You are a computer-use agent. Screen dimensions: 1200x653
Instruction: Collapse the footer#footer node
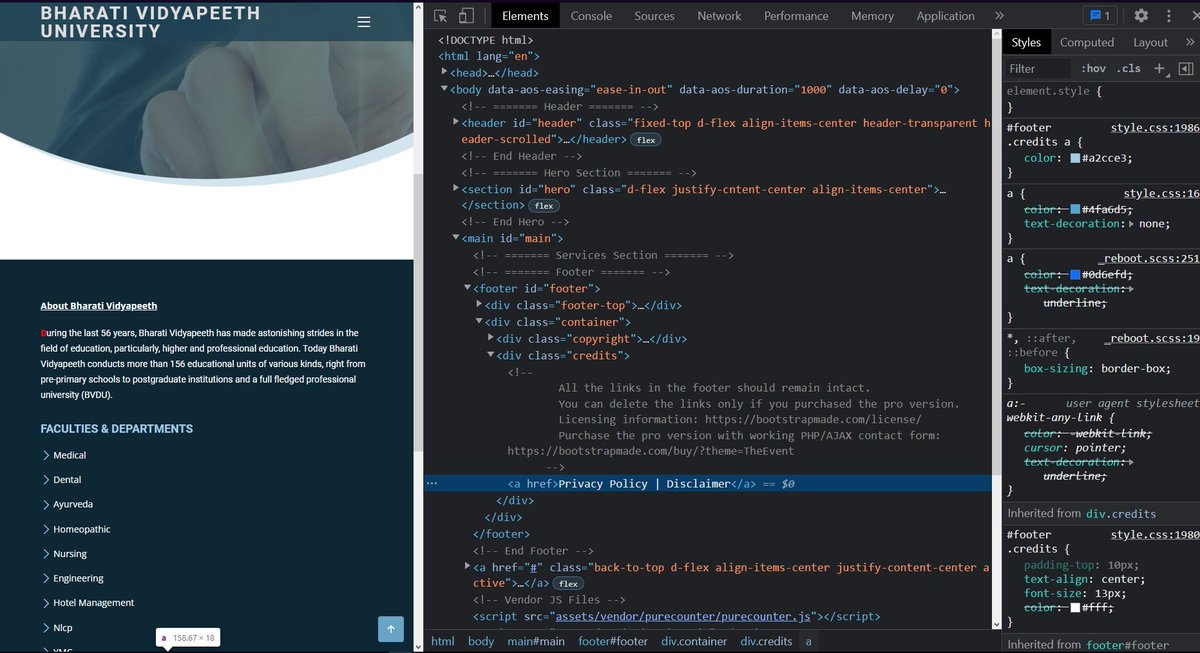coord(467,288)
